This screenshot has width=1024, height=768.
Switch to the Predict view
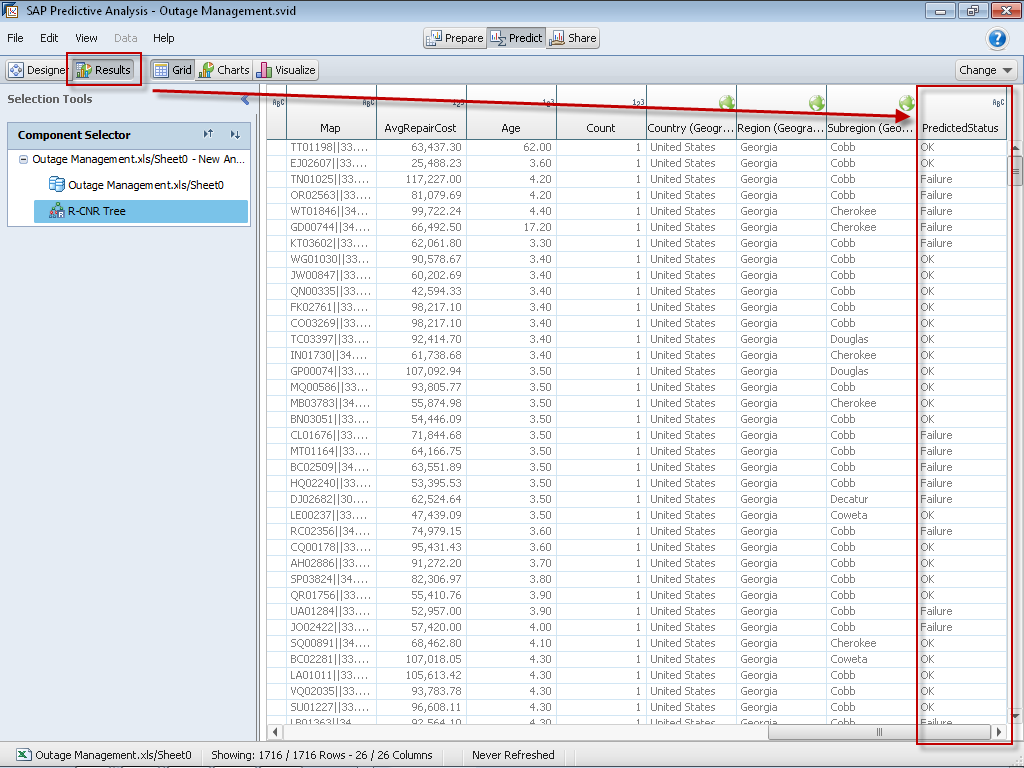coord(516,38)
